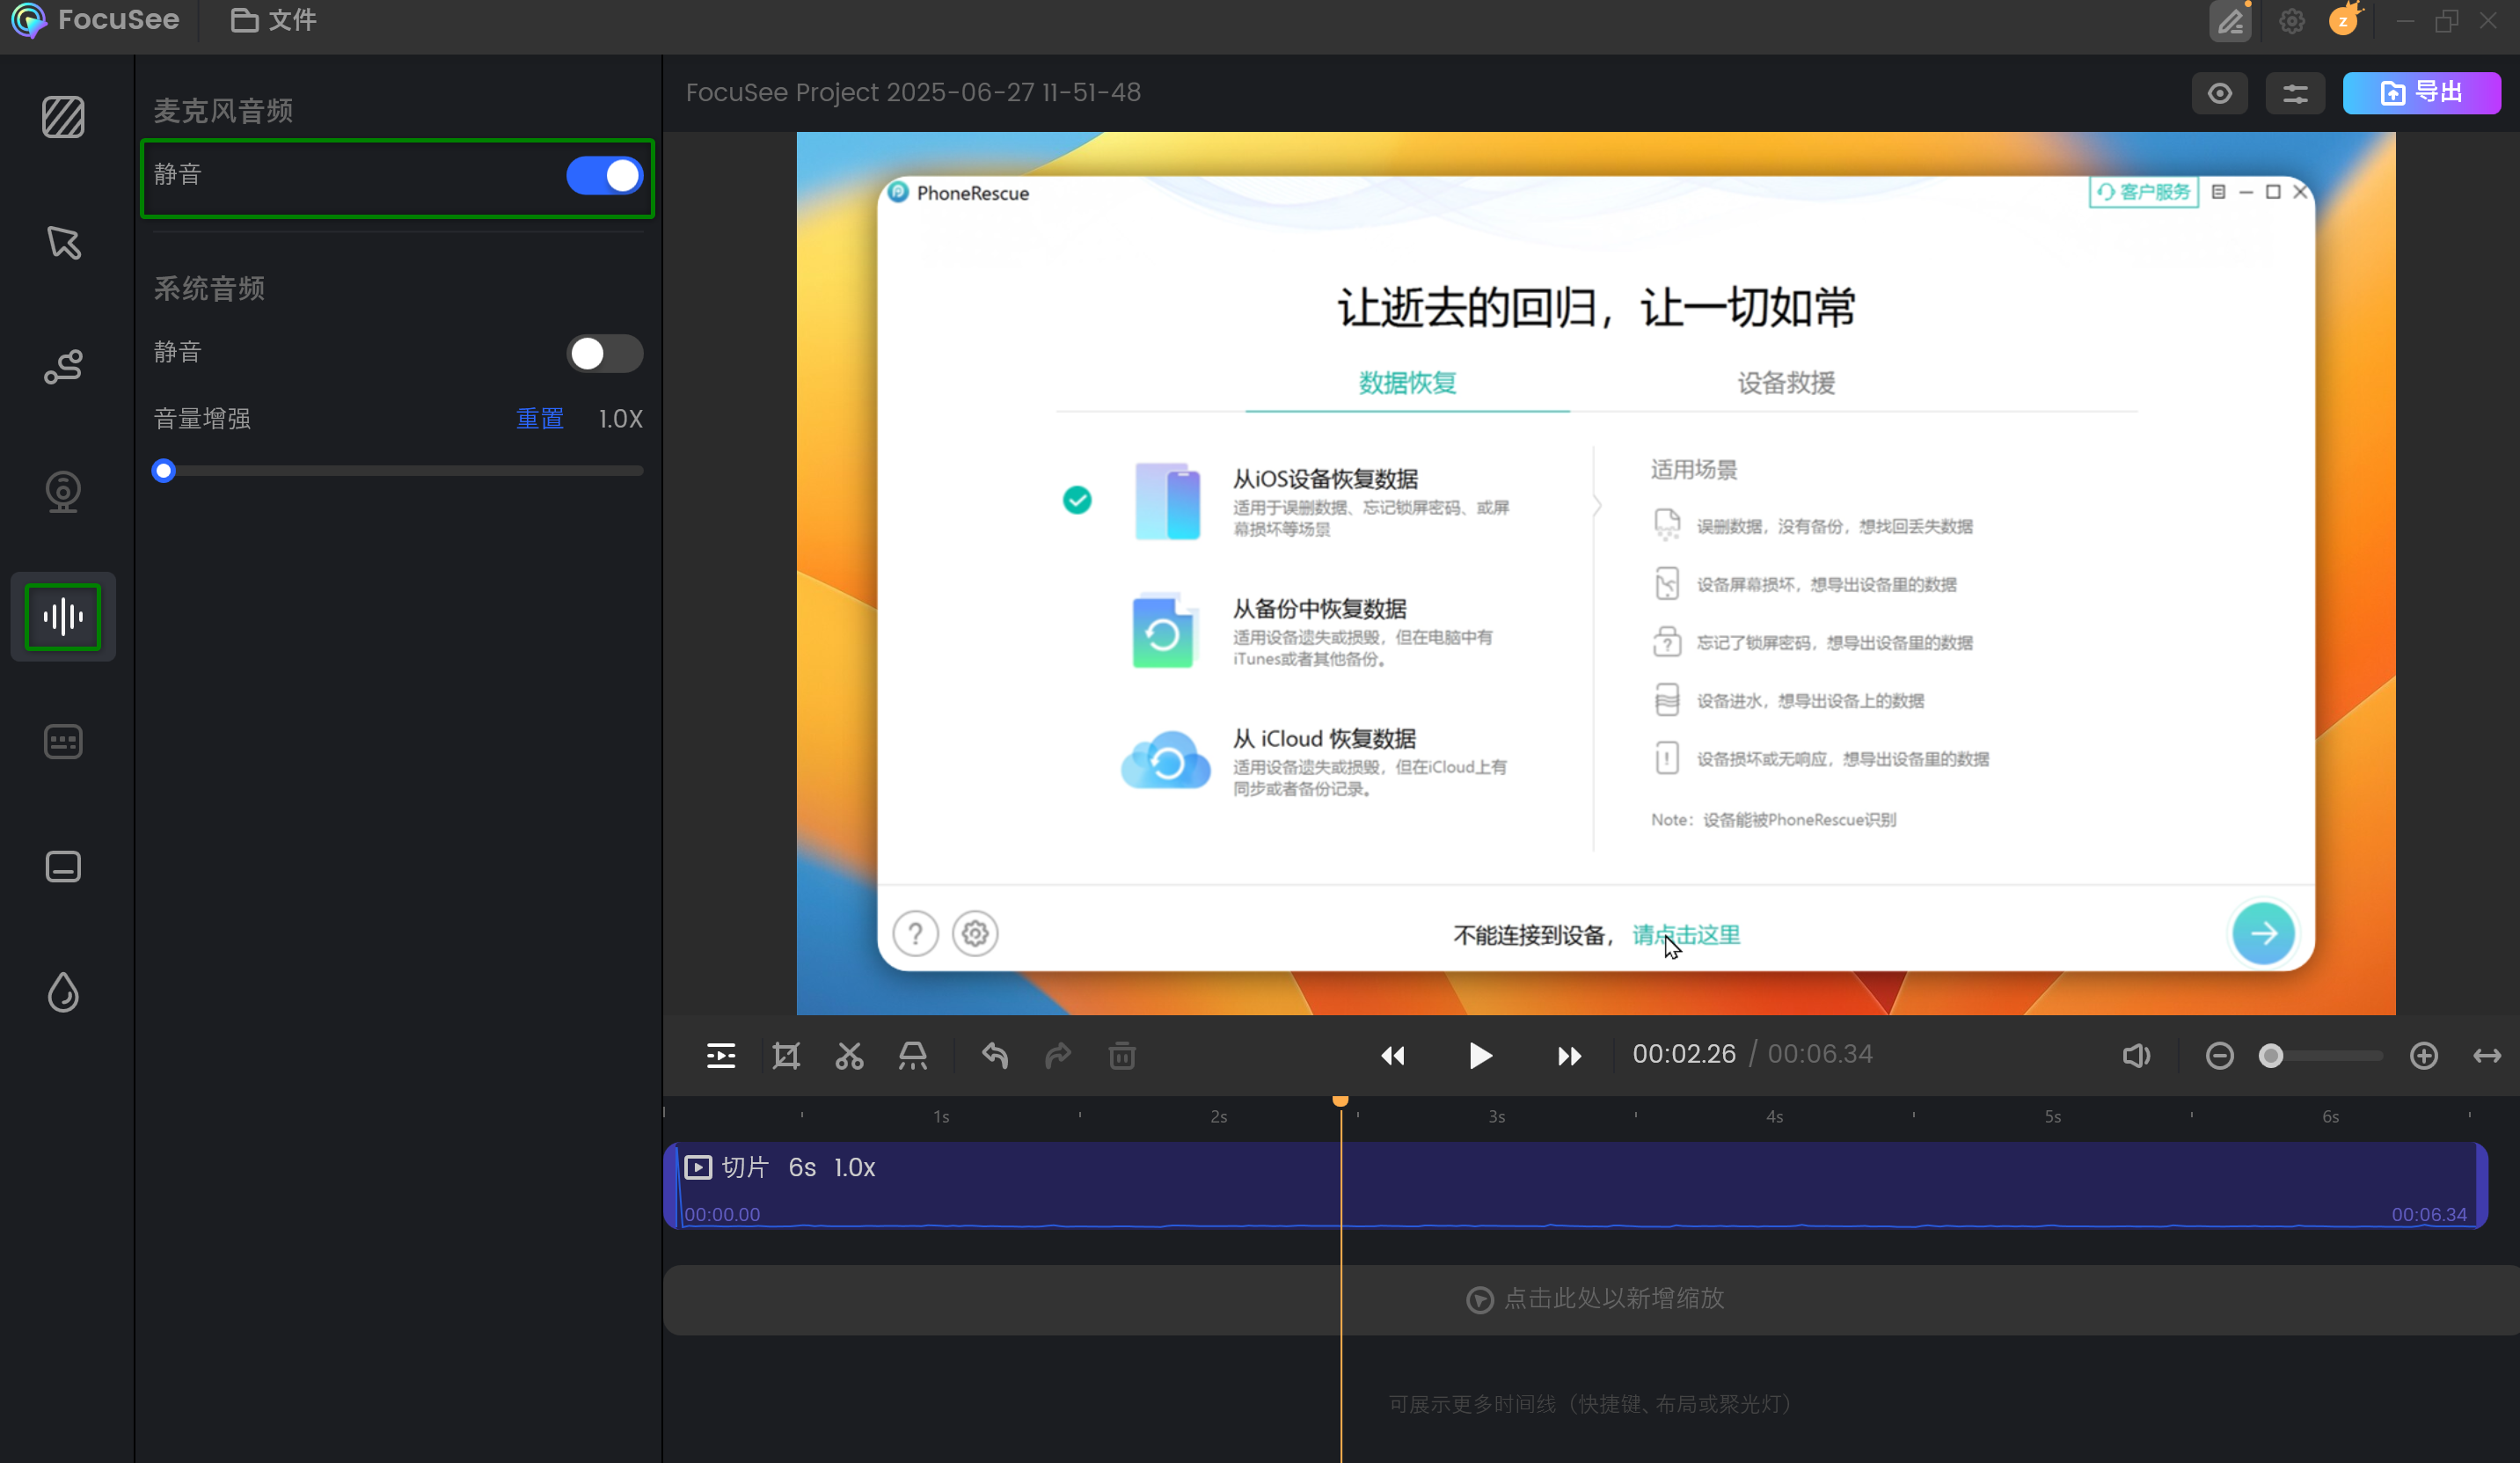Click the orange playhead marker

point(1340,1100)
